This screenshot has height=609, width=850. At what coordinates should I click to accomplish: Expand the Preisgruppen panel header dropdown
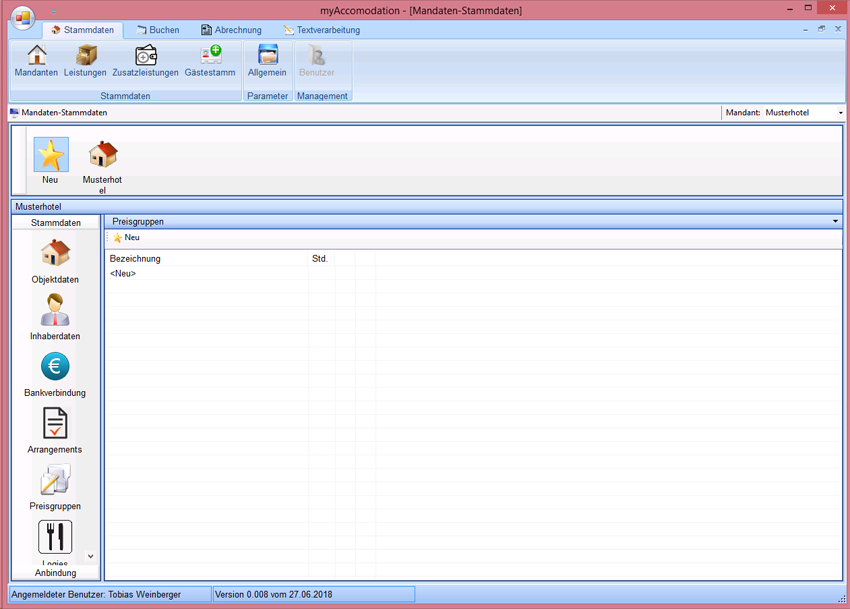[835, 221]
